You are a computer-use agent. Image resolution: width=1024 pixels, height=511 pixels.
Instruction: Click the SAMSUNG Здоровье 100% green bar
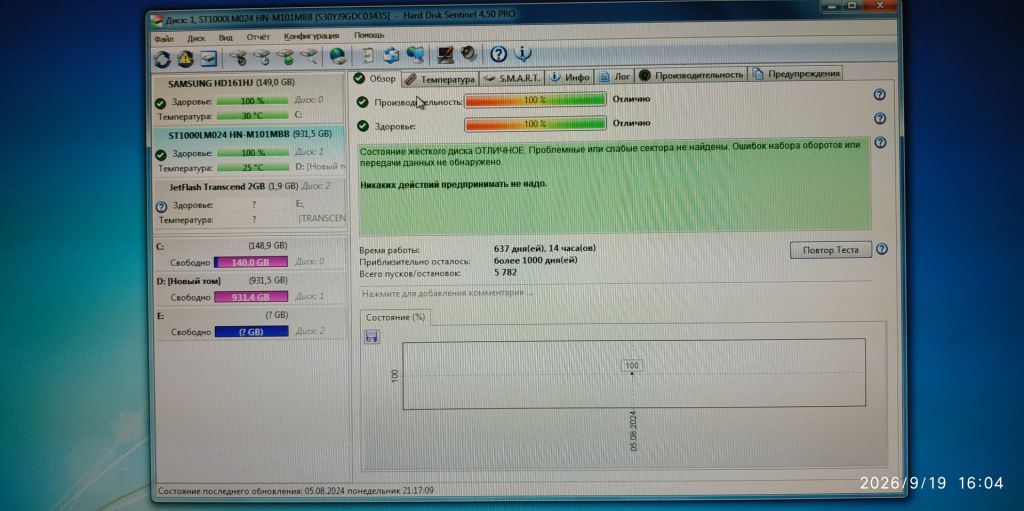tap(252, 101)
